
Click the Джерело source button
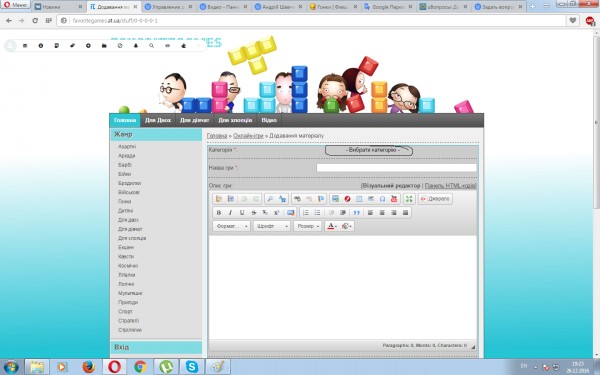pyautogui.click(x=435, y=199)
